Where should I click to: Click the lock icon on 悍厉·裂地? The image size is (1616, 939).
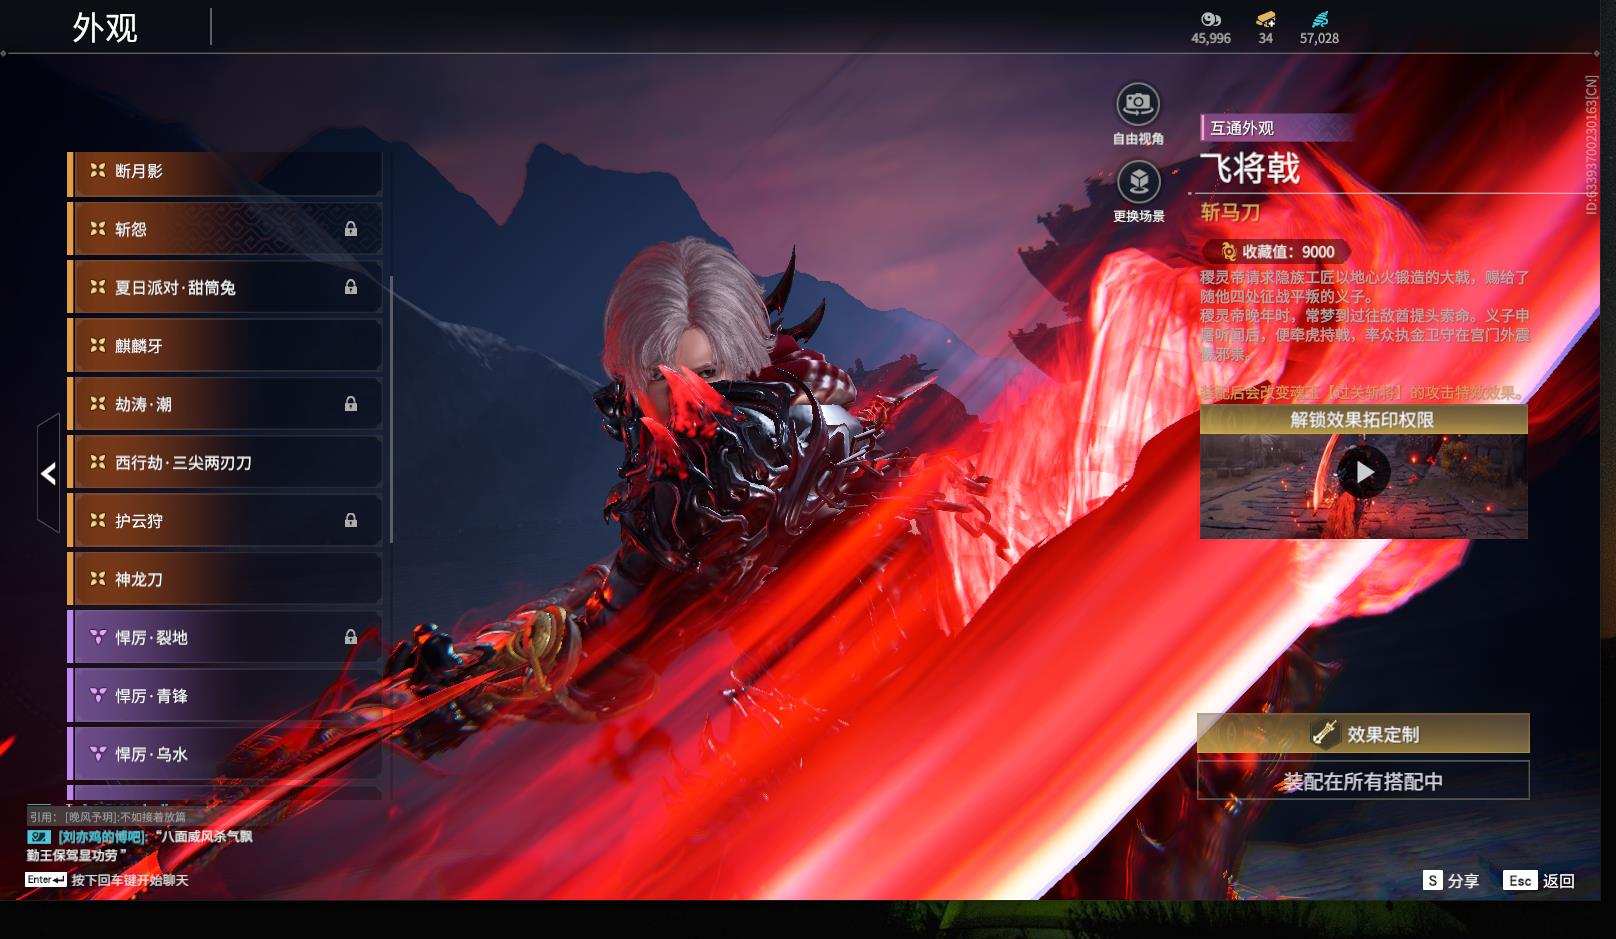351,637
